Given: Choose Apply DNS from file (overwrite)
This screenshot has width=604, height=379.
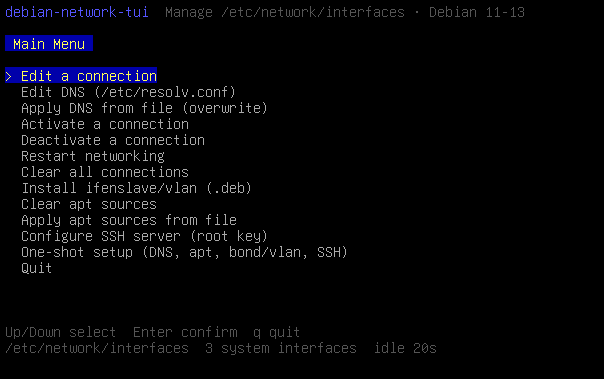Looking at the screenshot, I should tap(144, 108).
